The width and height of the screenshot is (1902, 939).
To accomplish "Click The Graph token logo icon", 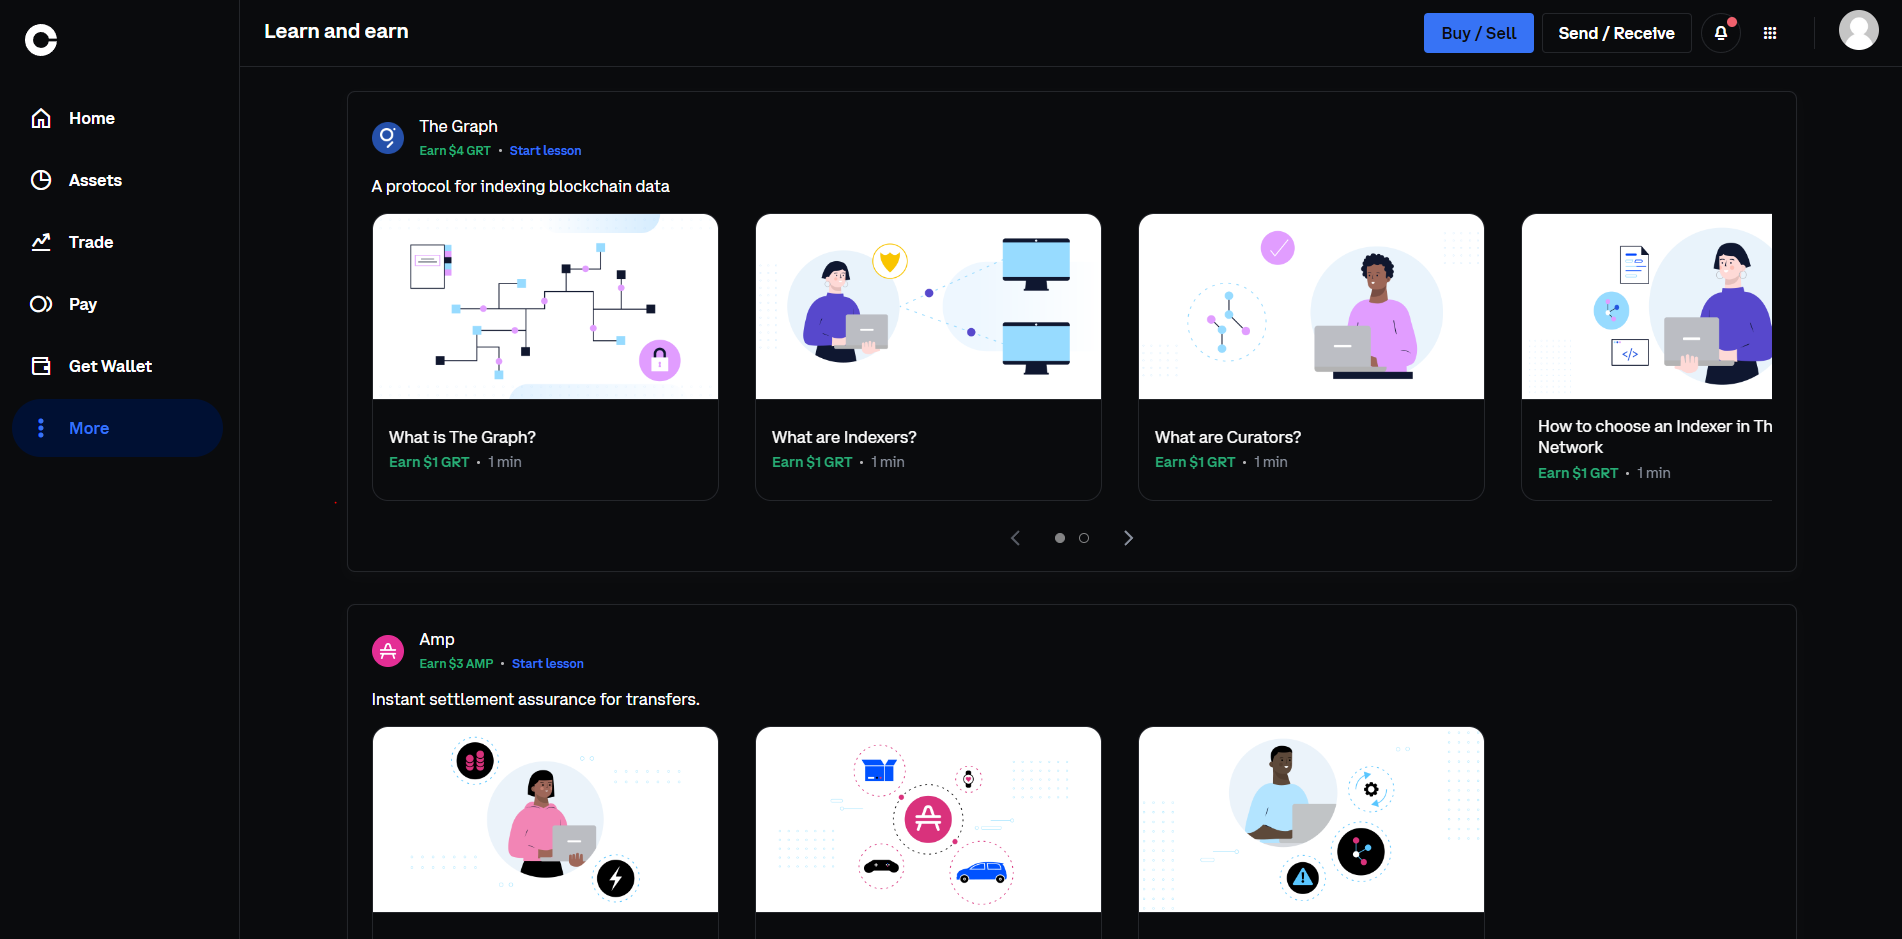I will [x=388, y=138].
